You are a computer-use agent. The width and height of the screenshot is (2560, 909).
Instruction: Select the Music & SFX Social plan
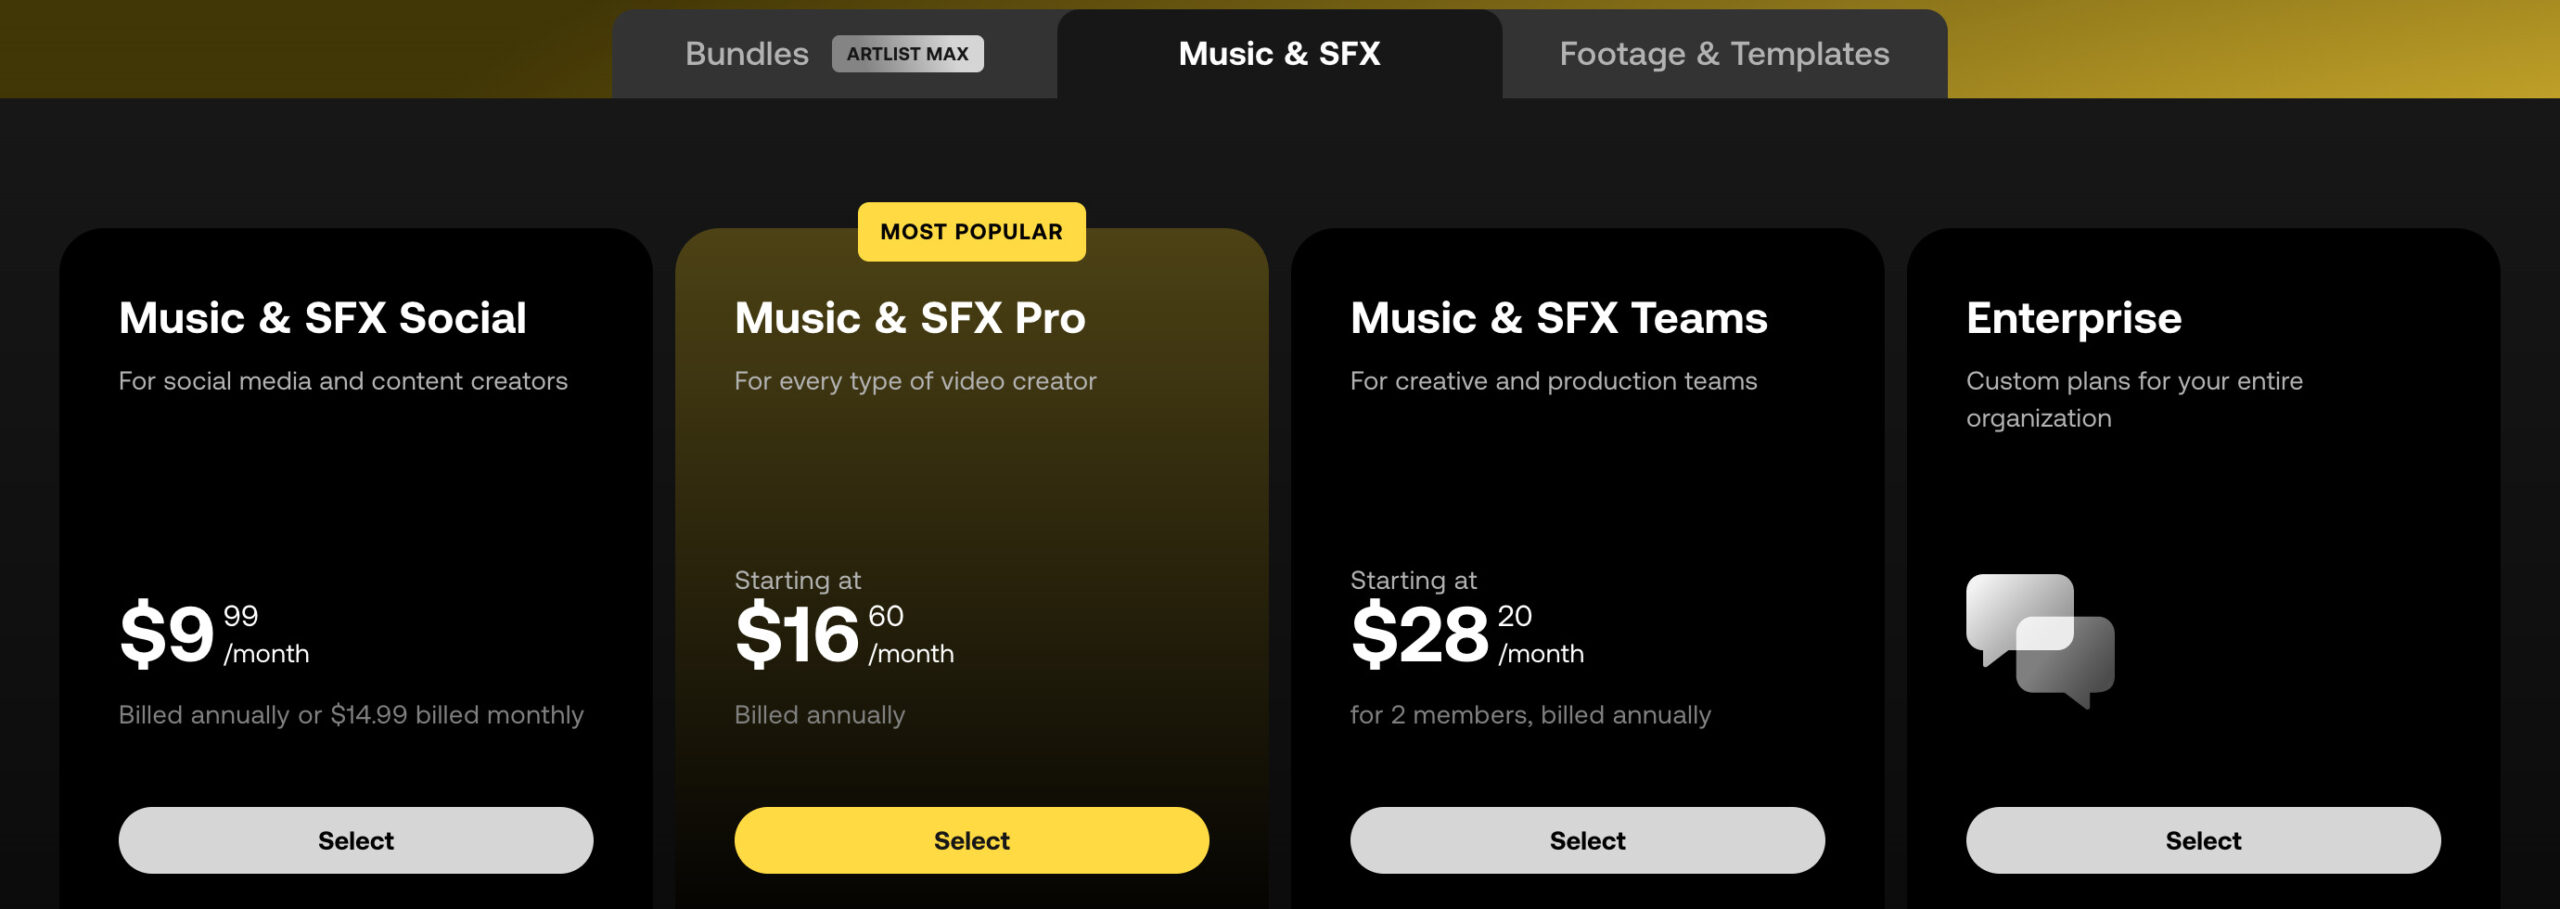pyautogui.click(x=356, y=840)
